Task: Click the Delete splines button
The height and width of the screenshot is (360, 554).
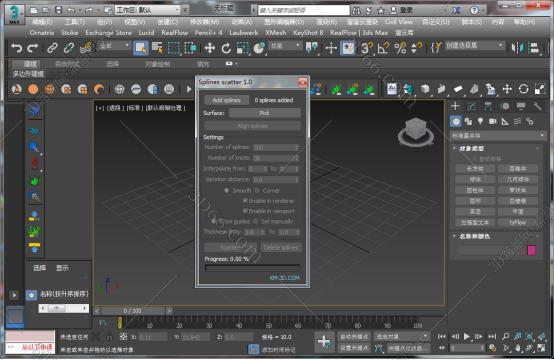Action: point(281,248)
